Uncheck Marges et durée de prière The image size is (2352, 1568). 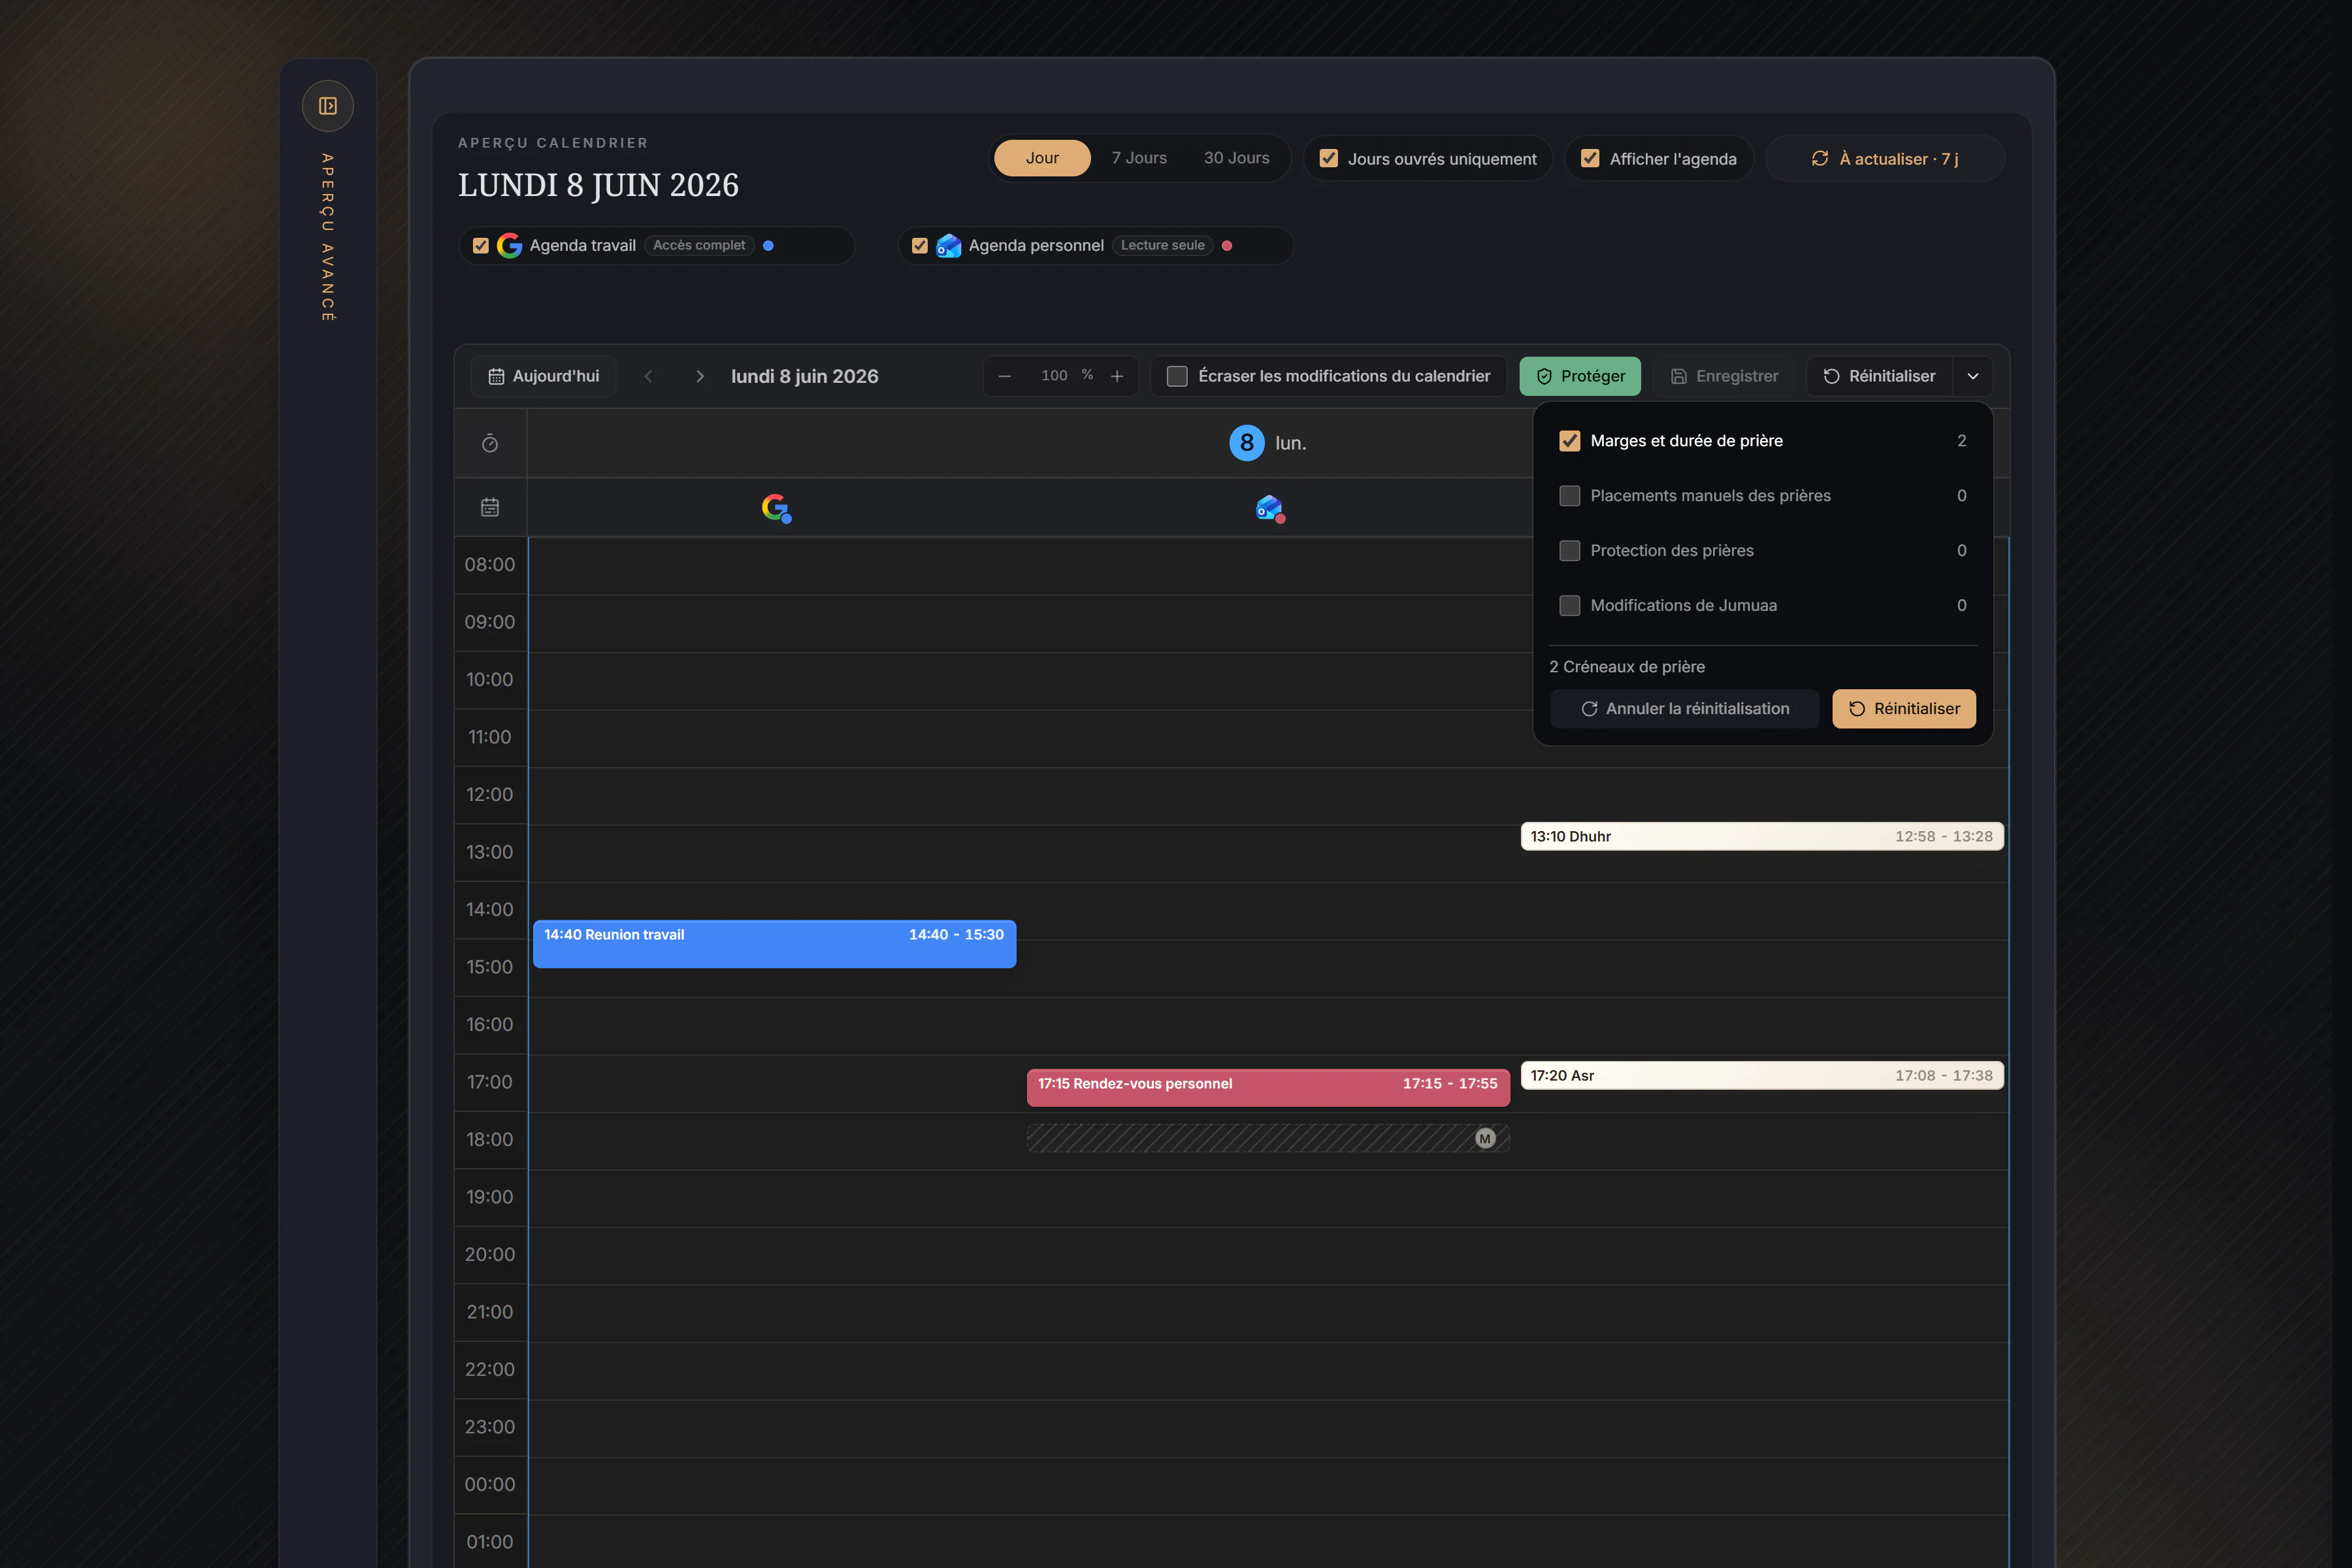(x=1570, y=441)
